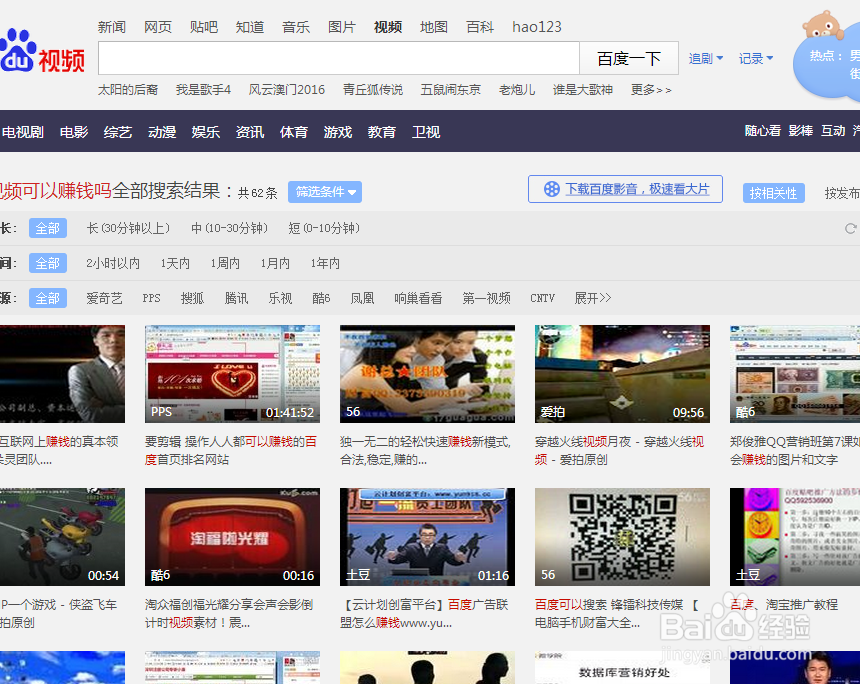Image resolution: width=860 pixels, height=684 pixels.
Task: Select 全部 in the duration filter row
Action: [x=48, y=228]
